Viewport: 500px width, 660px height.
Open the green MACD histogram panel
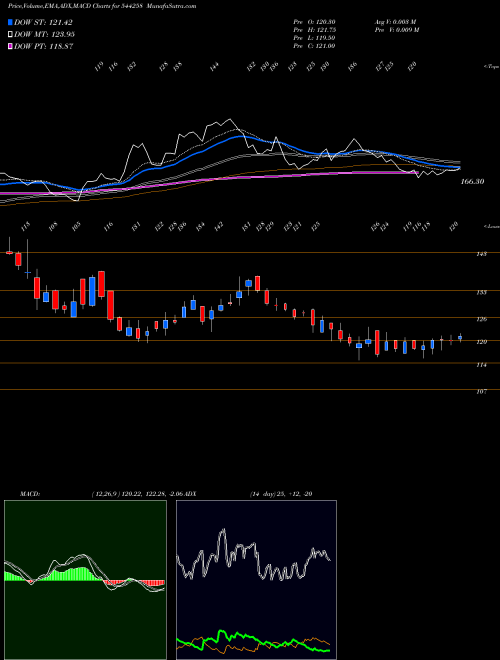(85, 580)
